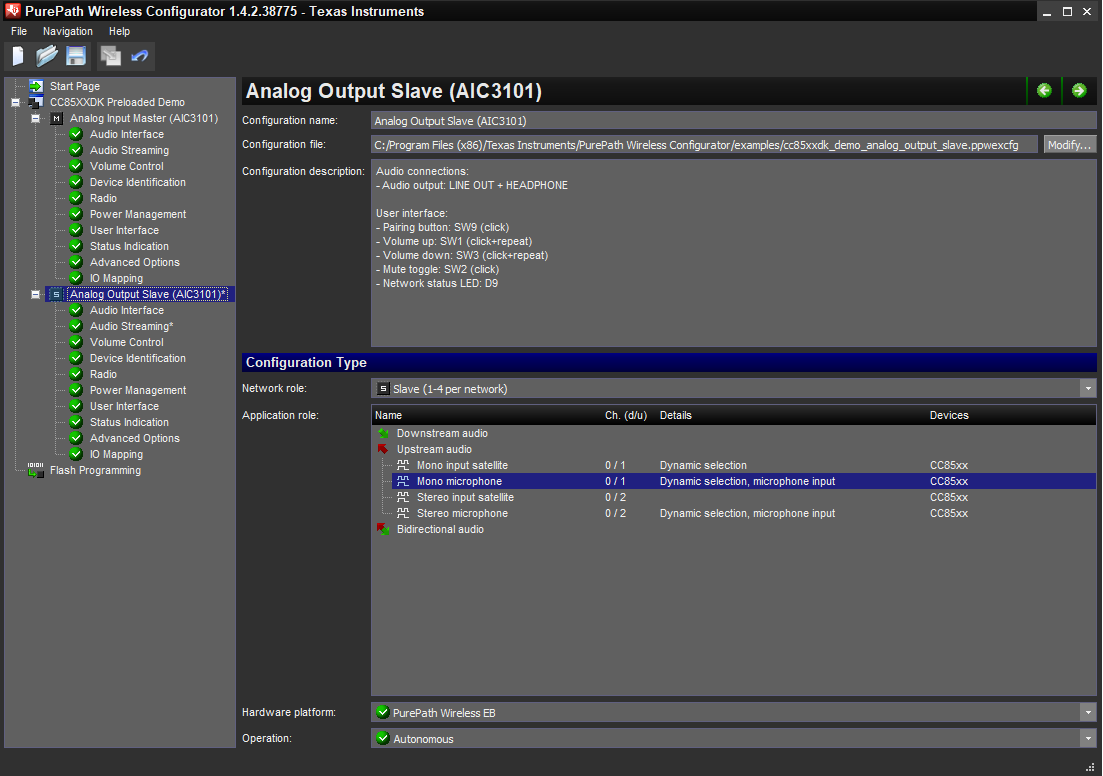Click the Bidirectional audio arrows icon
This screenshot has width=1103, height=776.
click(383, 529)
